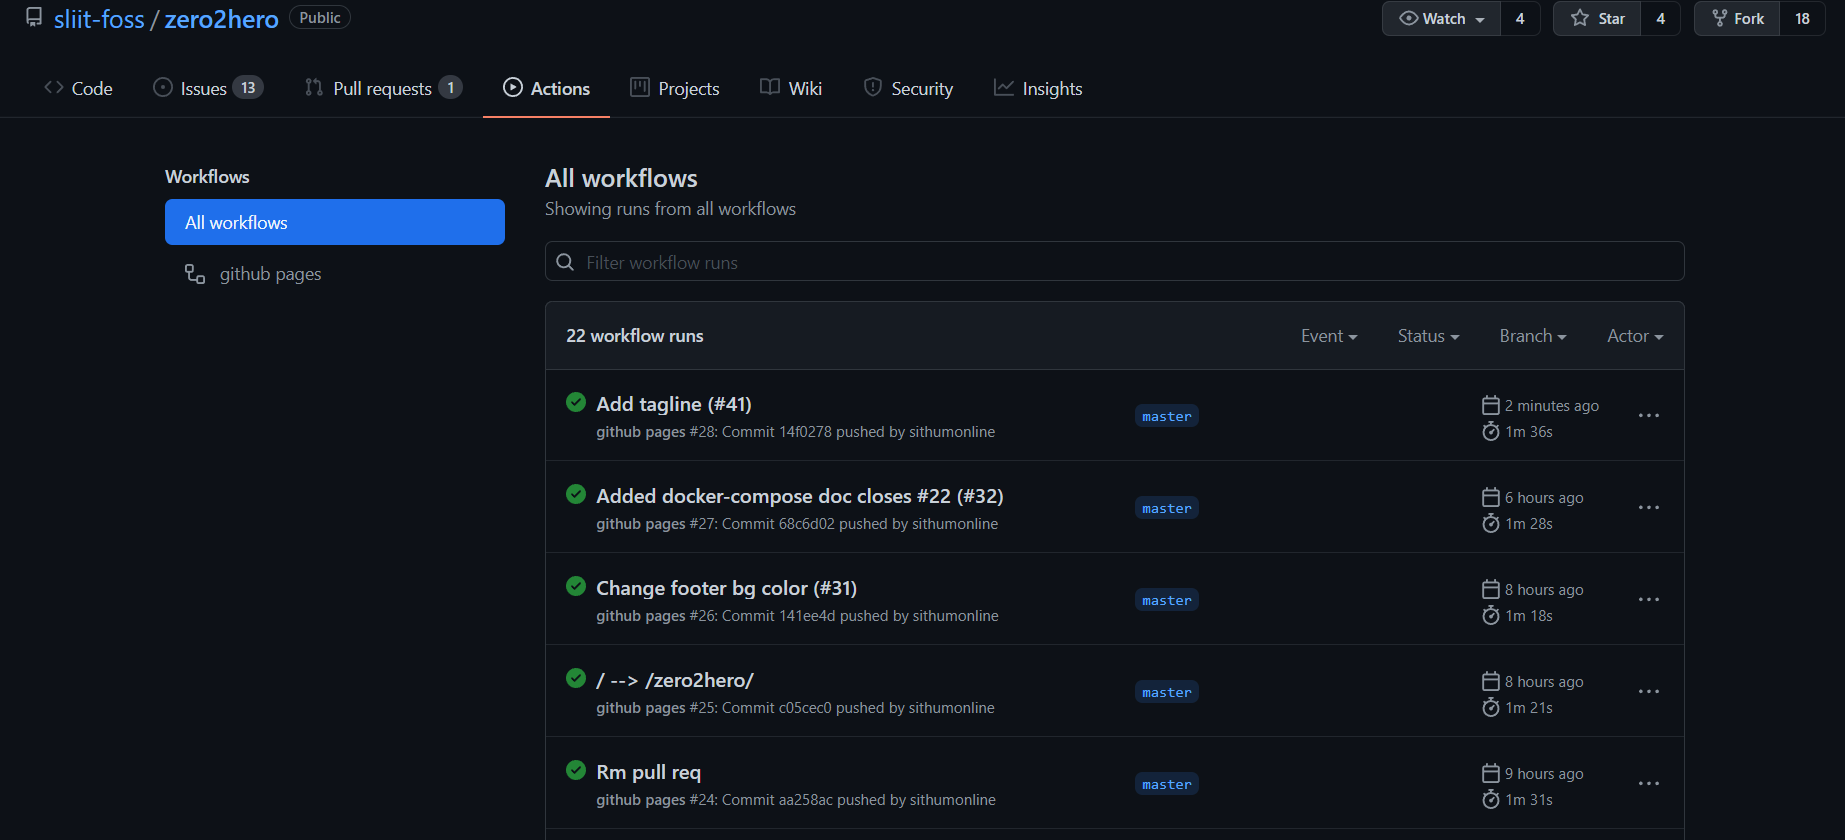Click the text 22 workflow runs
The image size is (1845, 840).
click(x=635, y=336)
